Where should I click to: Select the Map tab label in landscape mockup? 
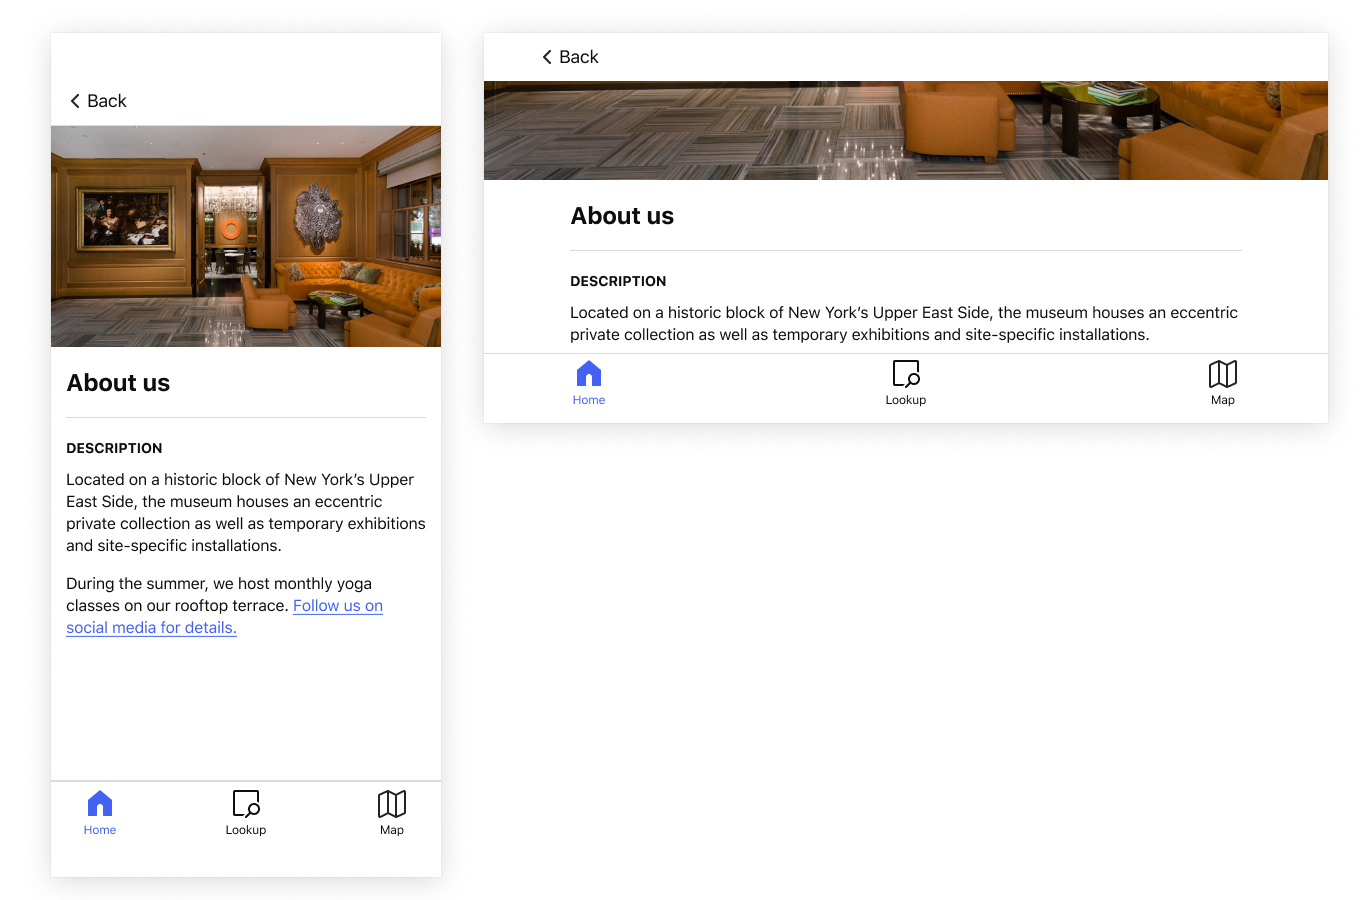[x=1223, y=400]
